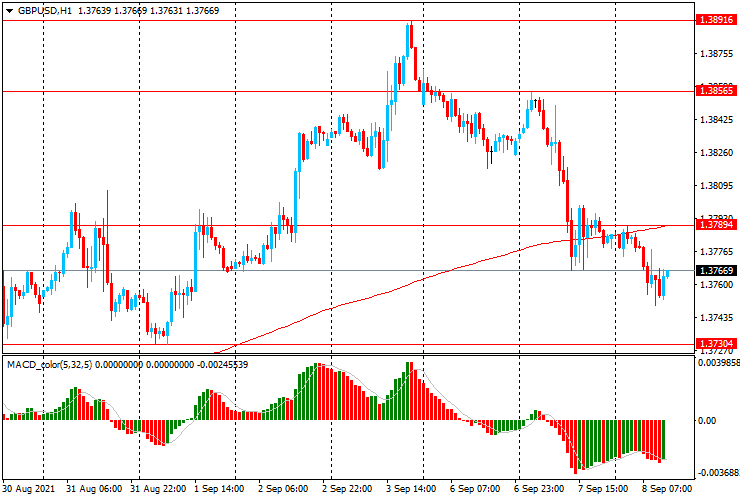Click the 6 Sep 07:00 time label
The height and width of the screenshot is (500, 740).
pyautogui.click(x=475, y=489)
